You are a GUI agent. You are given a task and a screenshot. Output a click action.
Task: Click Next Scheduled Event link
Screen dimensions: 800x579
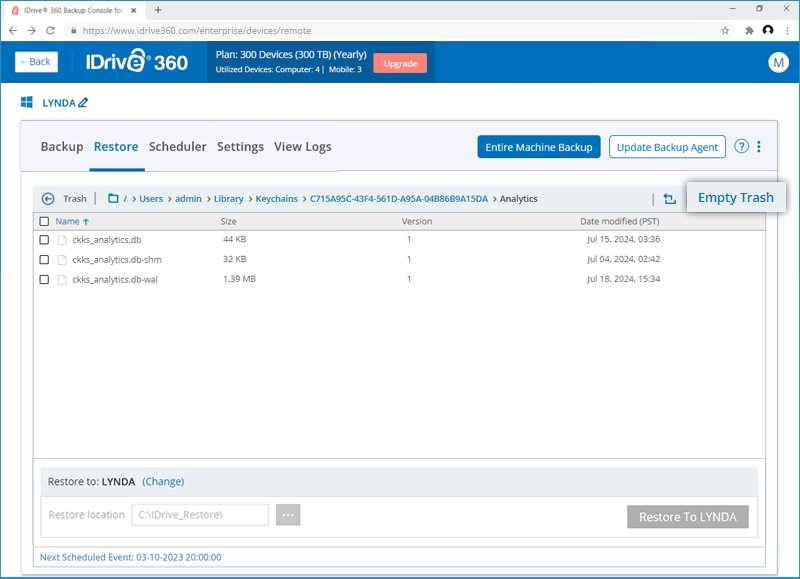point(131,557)
